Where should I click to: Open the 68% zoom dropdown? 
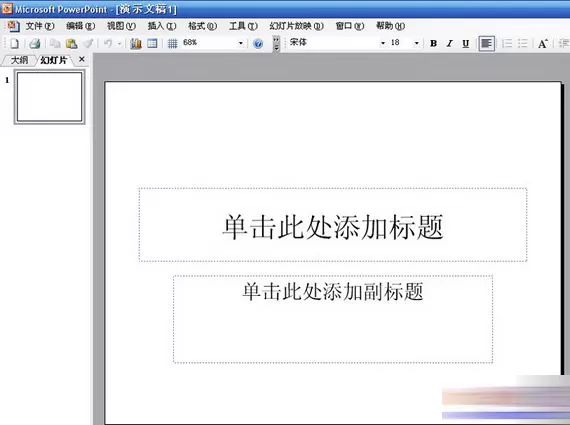[x=240, y=43]
